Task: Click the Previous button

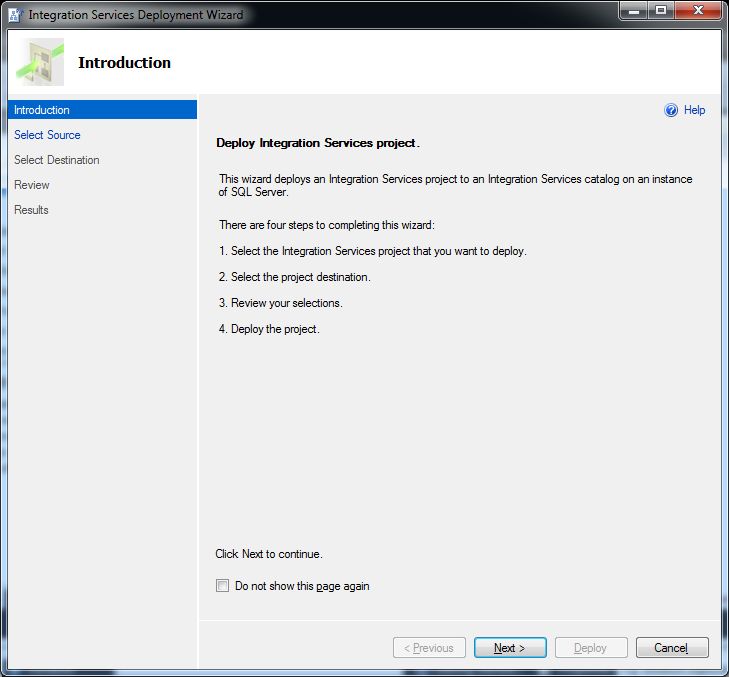Action: [x=429, y=648]
